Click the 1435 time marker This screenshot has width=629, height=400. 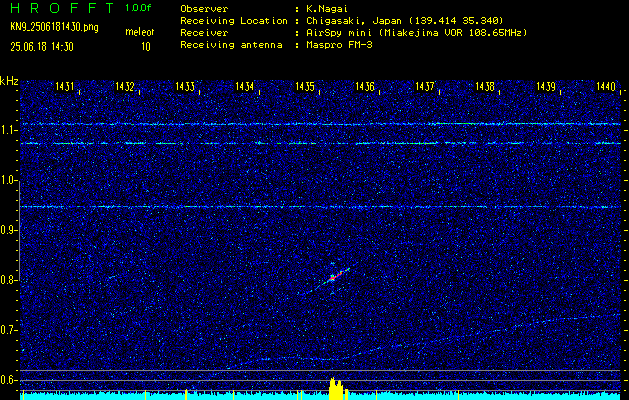[305, 86]
